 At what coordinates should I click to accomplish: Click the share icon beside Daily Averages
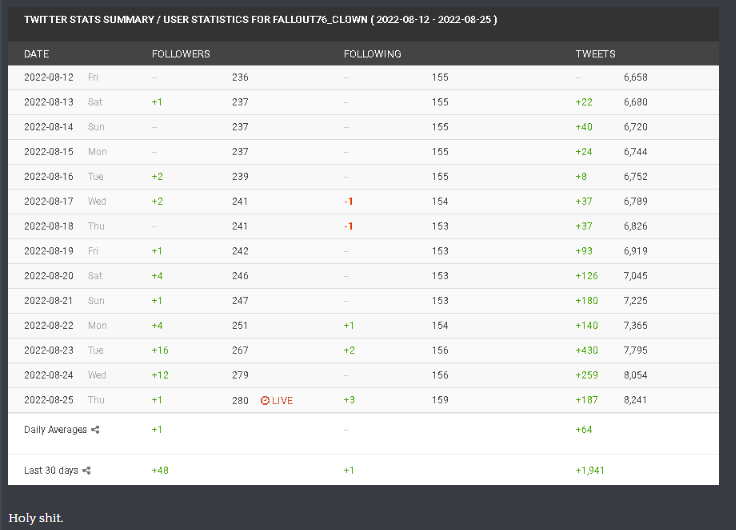(x=95, y=430)
